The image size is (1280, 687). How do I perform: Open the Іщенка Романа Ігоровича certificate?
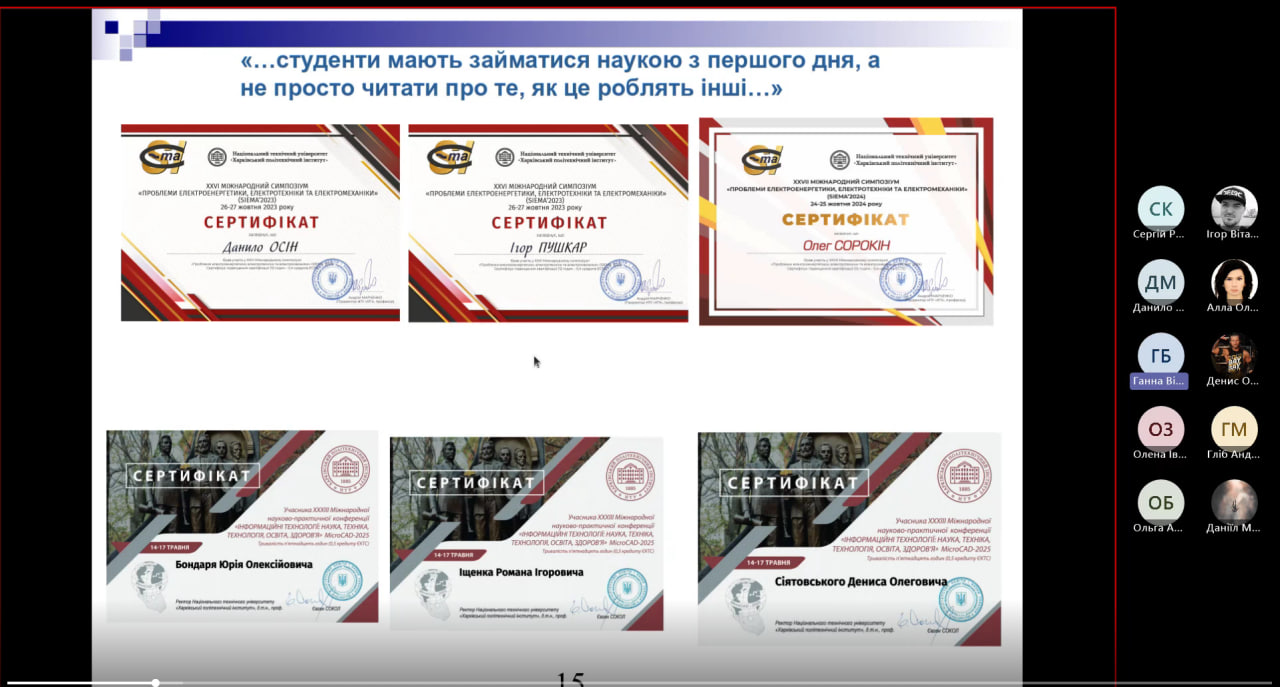coord(526,533)
